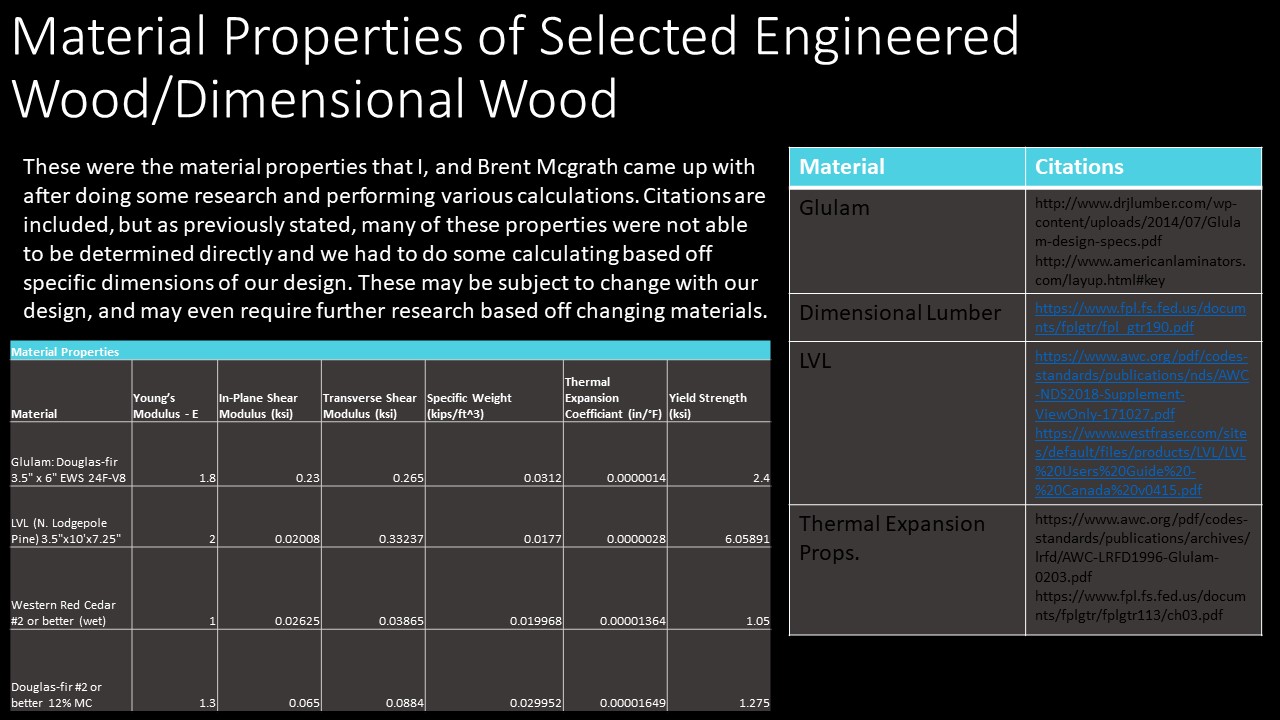Click the slide title text

pos(515,67)
